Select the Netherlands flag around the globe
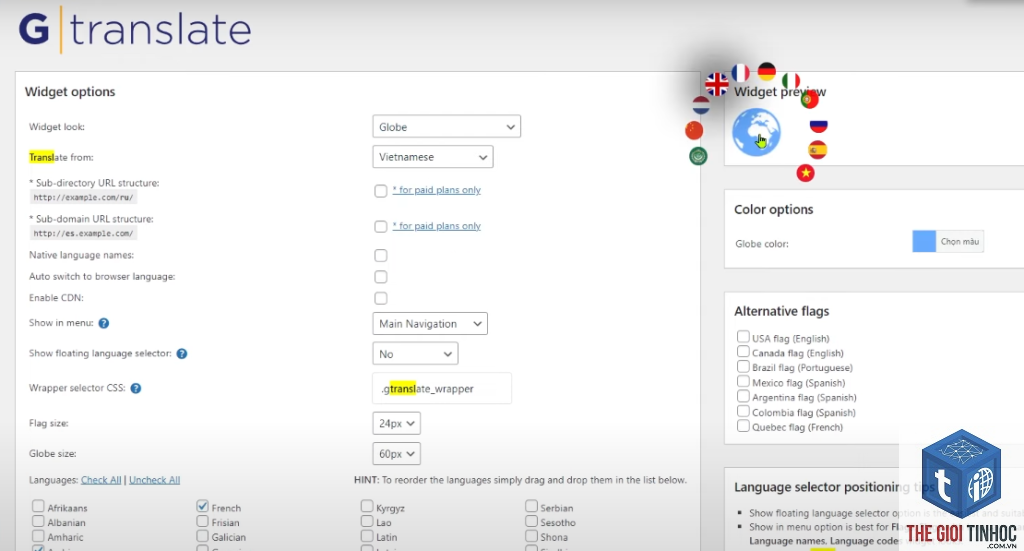Screen dimensions: 1024x551 pos(701,105)
